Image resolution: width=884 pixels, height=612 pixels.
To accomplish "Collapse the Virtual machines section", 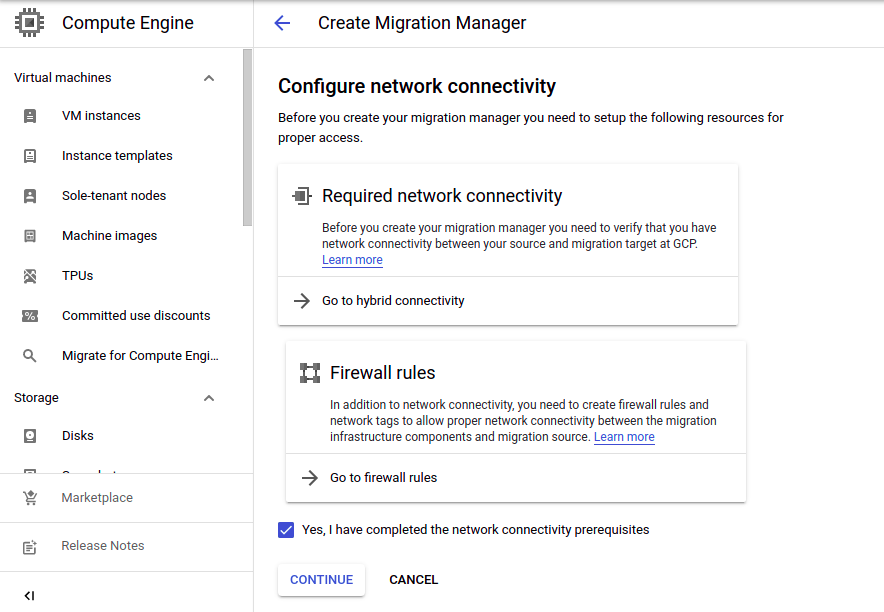I will [x=209, y=78].
